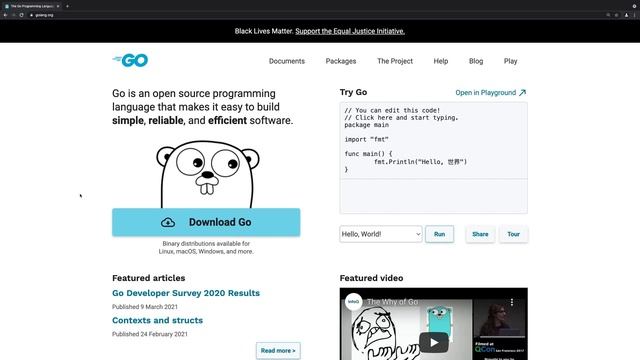Go to the Packages page
This screenshot has width=640, height=360.
click(x=341, y=61)
